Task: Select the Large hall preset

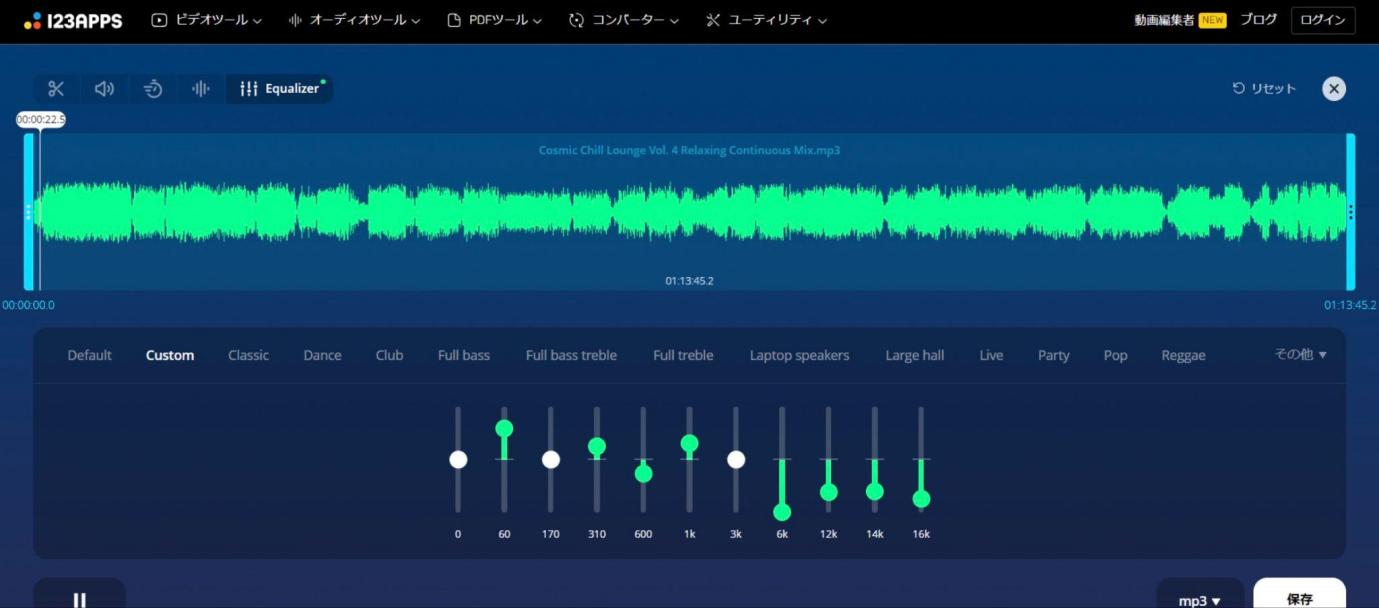Action: (x=914, y=355)
